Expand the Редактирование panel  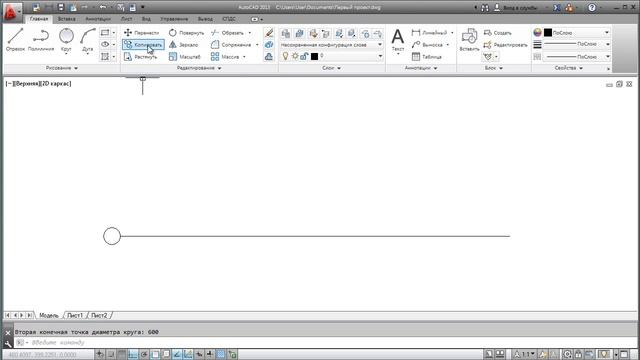pyautogui.click(x=199, y=68)
